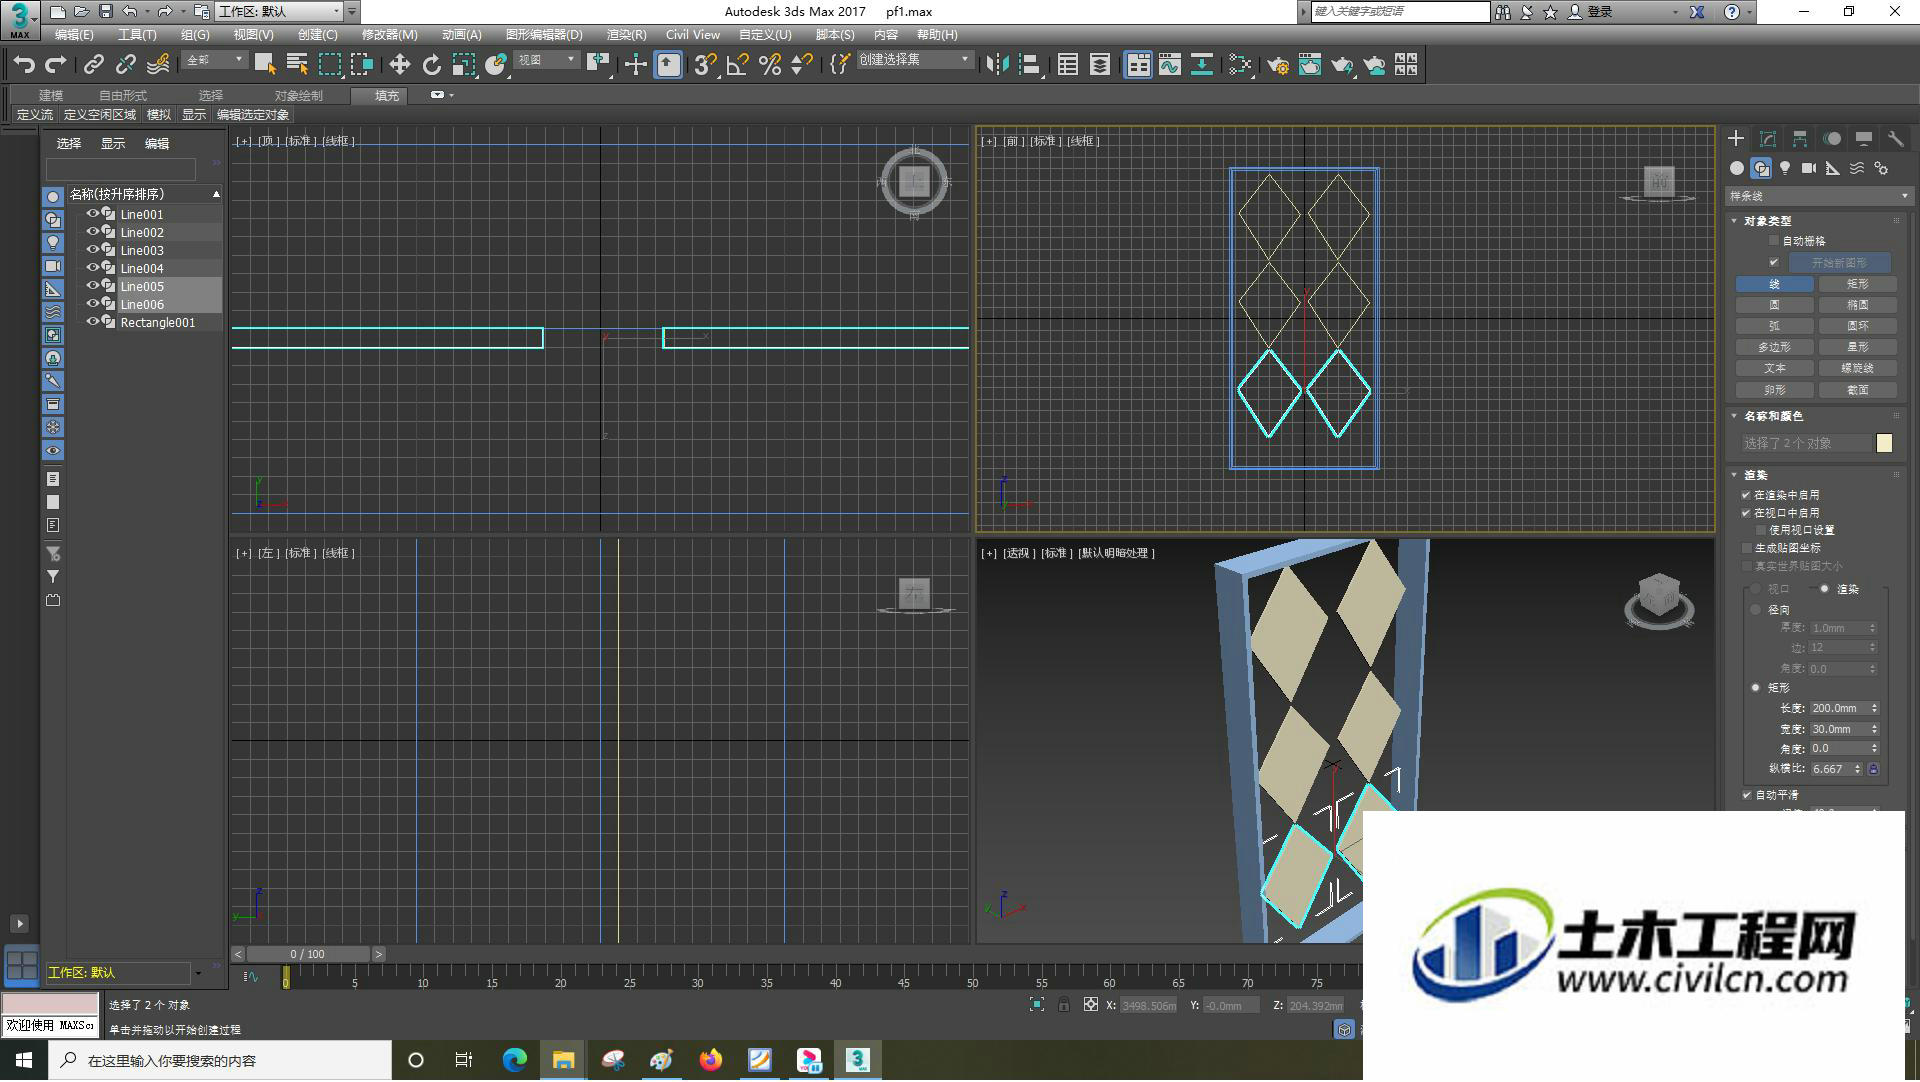Open the workspace 工作区 dropdown in title bar
1920x1082 pixels.
tap(280, 12)
